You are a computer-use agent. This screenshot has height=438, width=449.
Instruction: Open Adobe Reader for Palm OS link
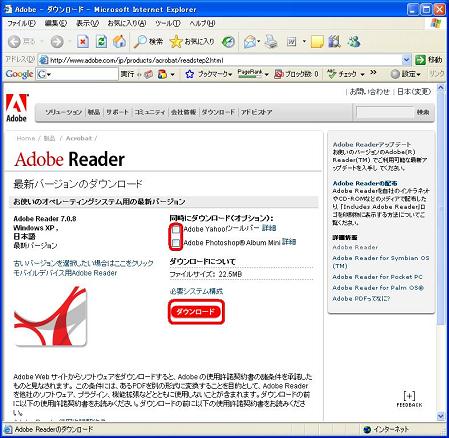click(378, 288)
